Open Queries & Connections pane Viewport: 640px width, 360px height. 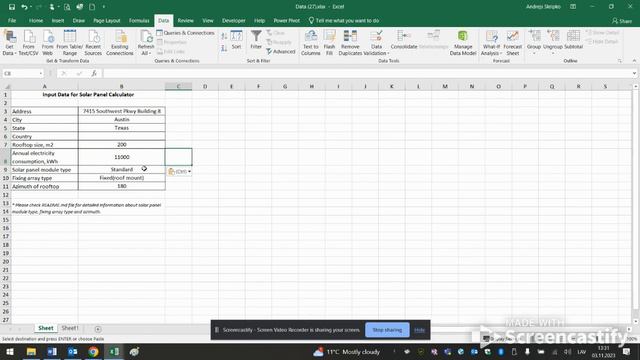point(185,33)
